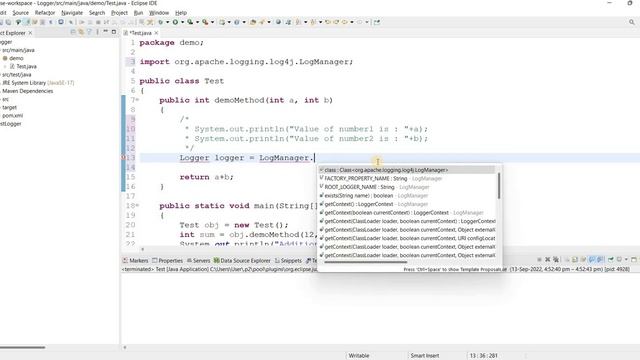Select the target folder in tree
Image resolution: width=640 pixels, height=360 pixels.
tap(9, 107)
